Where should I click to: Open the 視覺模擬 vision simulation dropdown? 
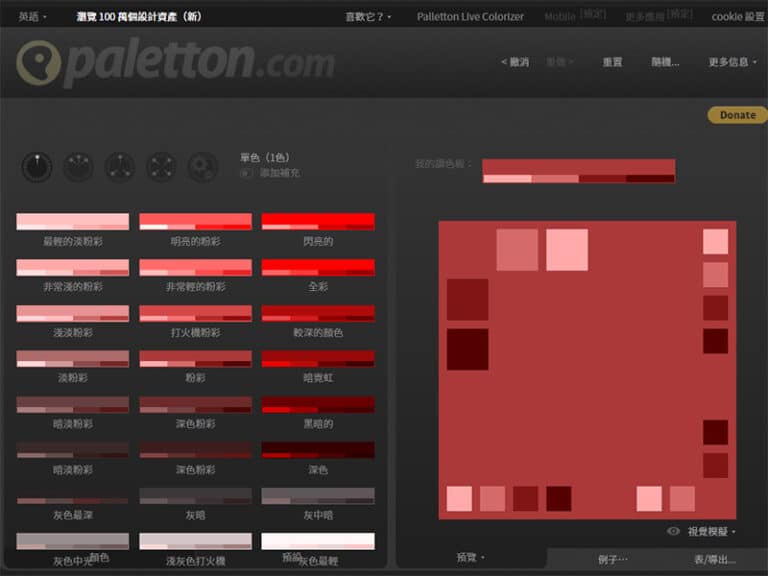pos(713,532)
